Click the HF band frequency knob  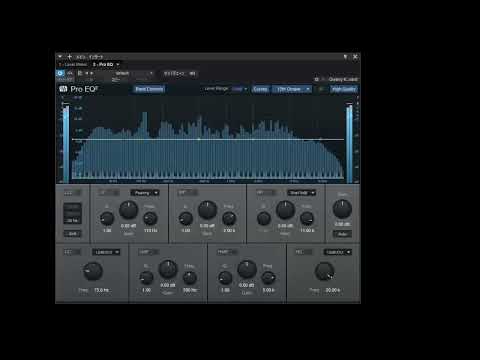tap(307, 219)
